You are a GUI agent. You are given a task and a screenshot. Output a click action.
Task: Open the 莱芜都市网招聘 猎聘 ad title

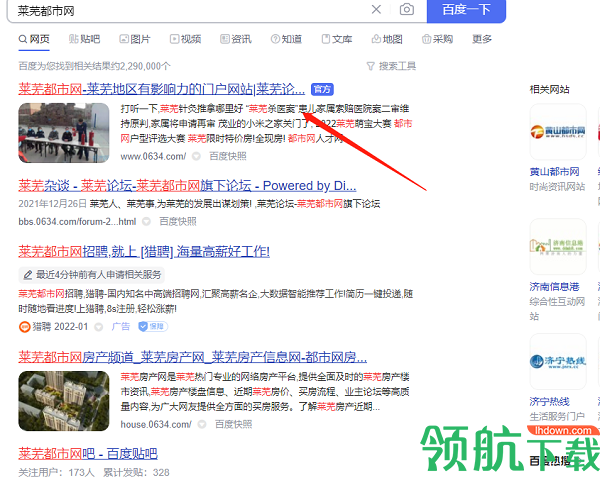(144, 252)
